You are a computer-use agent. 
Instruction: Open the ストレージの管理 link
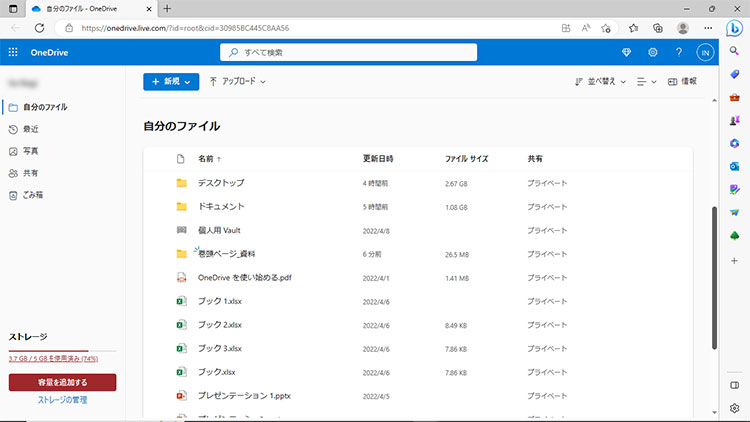tap(62, 400)
